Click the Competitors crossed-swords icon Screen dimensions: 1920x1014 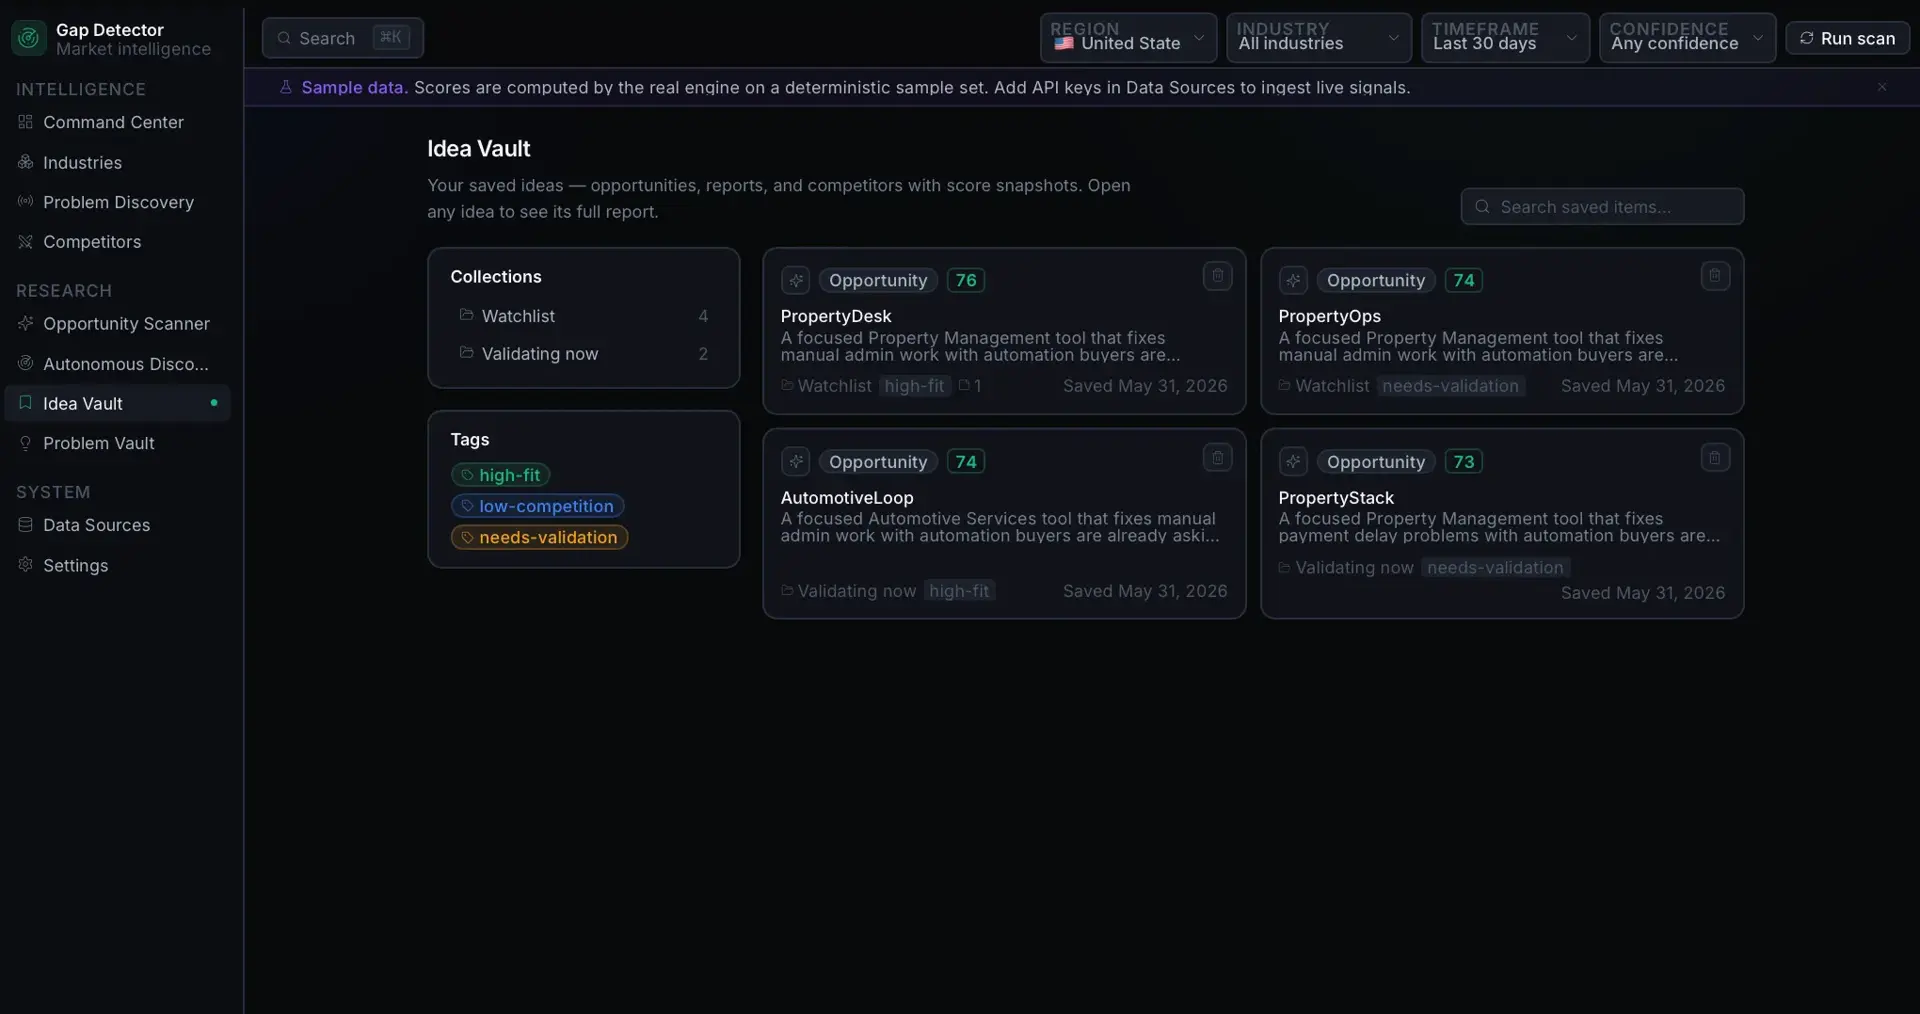tap(25, 242)
